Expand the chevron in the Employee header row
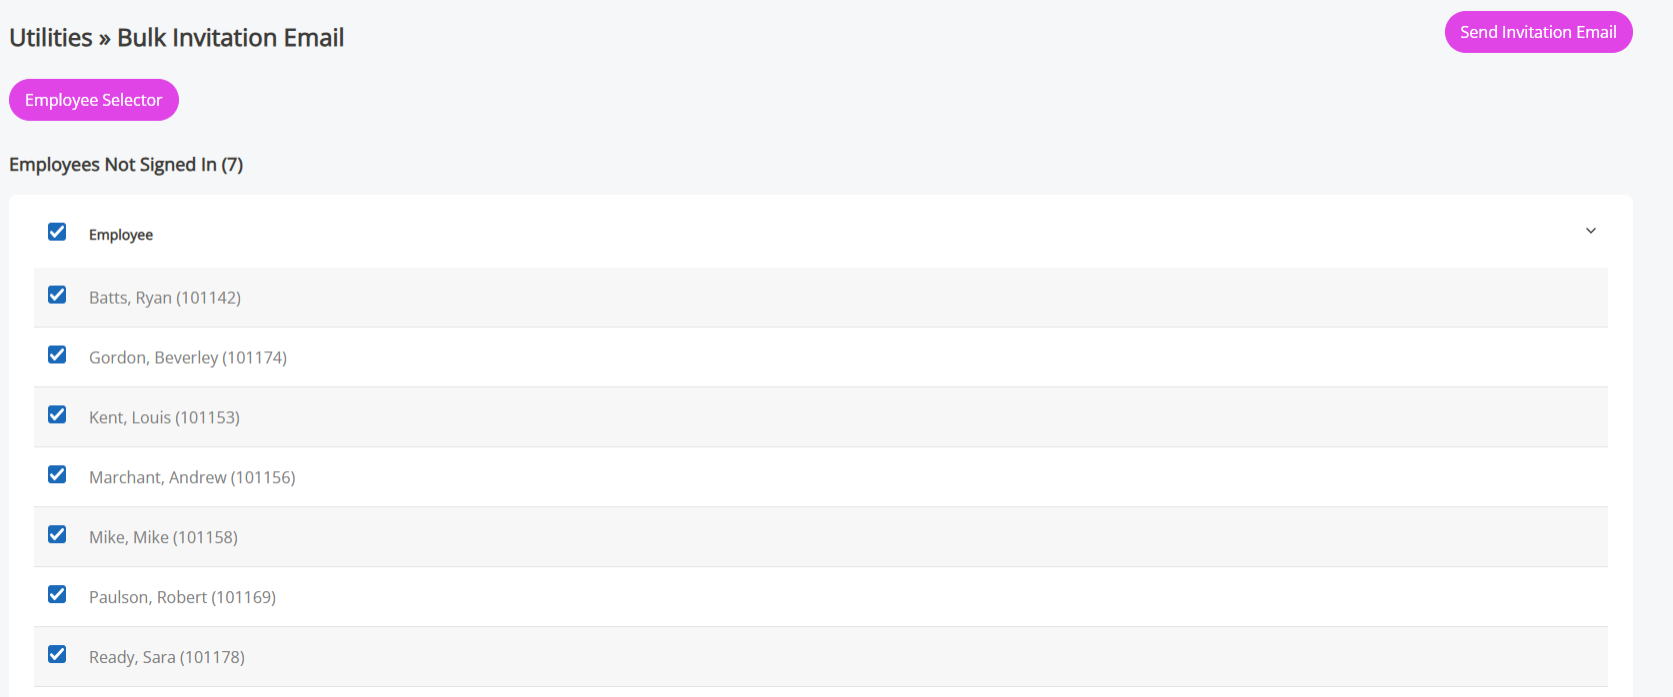1673x697 pixels. (1590, 231)
